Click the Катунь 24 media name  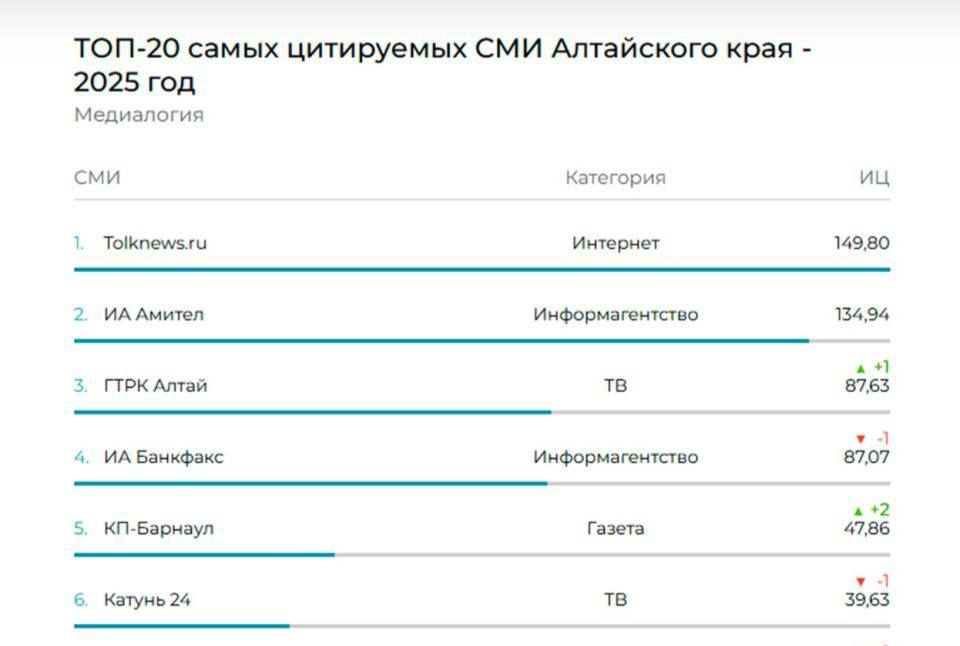coord(147,600)
